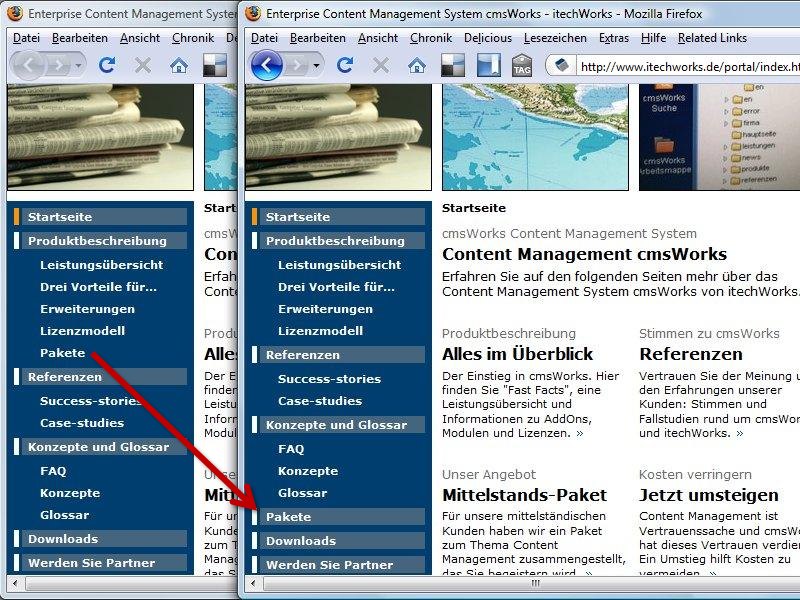Click the TAG icon in the front toolbar
The width and height of the screenshot is (800, 600).
(x=522, y=65)
